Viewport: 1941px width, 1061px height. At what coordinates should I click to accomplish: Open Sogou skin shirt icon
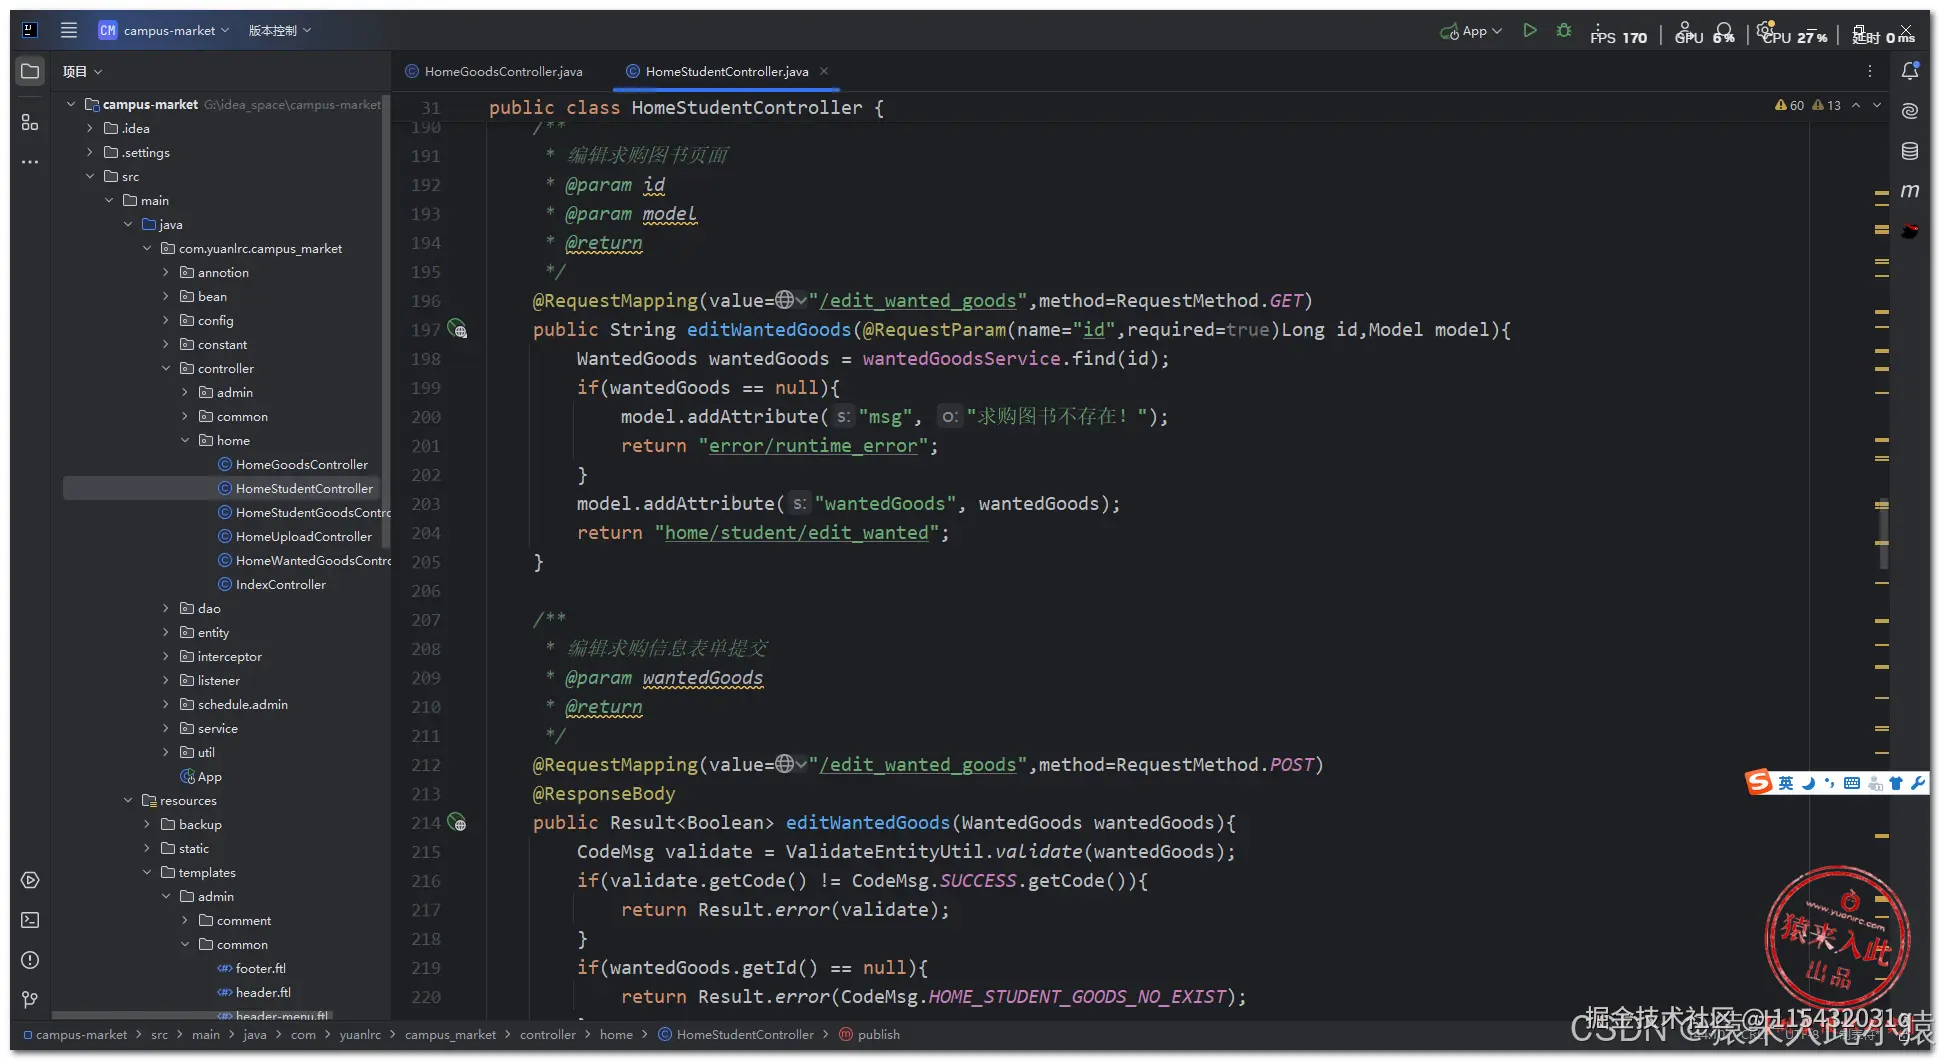click(1896, 783)
